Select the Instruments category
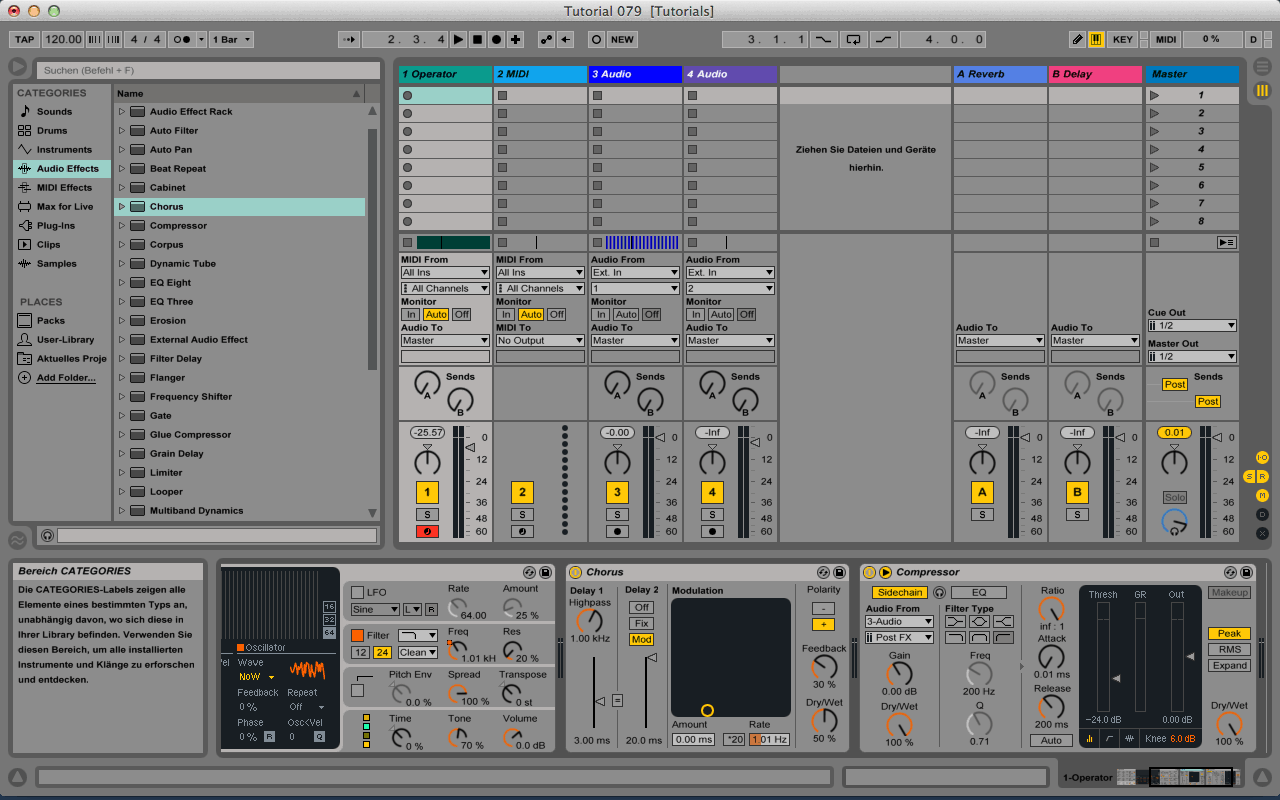This screenshot has width=1280, height=800. pos(64,150)
